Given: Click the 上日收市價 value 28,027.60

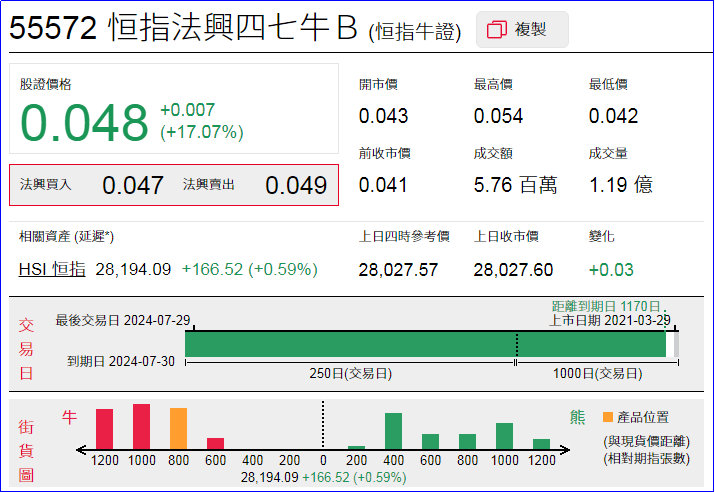Looking at the screenshot, I should coord(513,270).
